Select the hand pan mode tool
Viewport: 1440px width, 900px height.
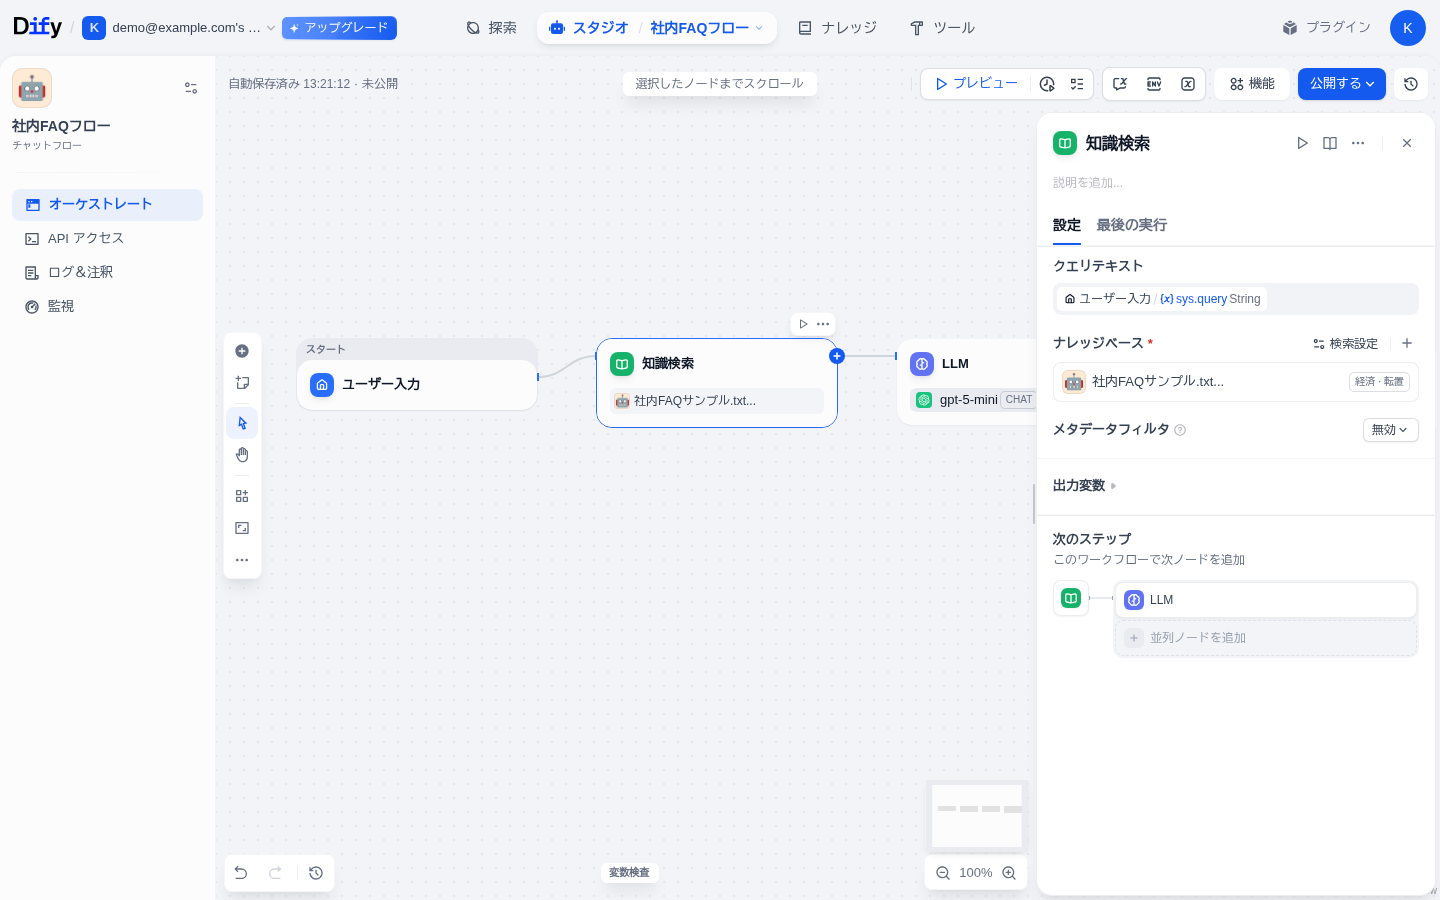242,455
